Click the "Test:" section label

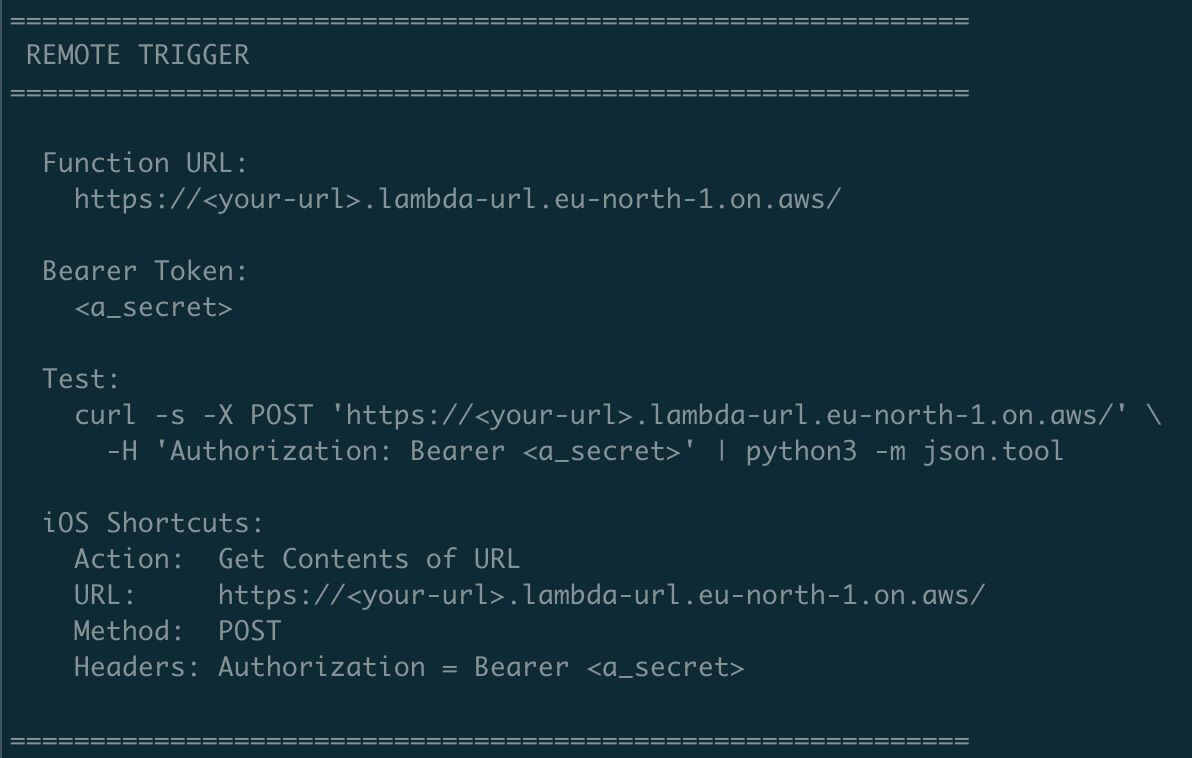(x=81, y=379)
